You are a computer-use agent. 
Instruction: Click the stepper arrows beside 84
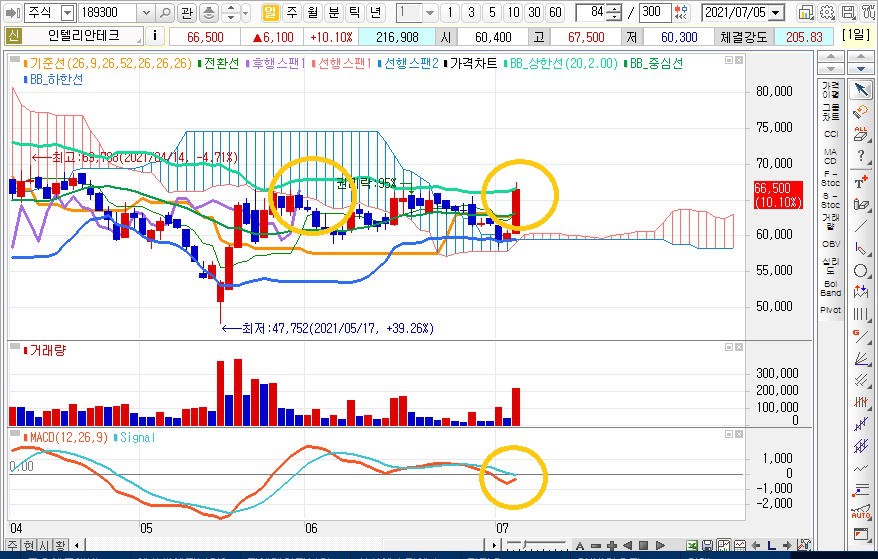(x=614, y=12)
